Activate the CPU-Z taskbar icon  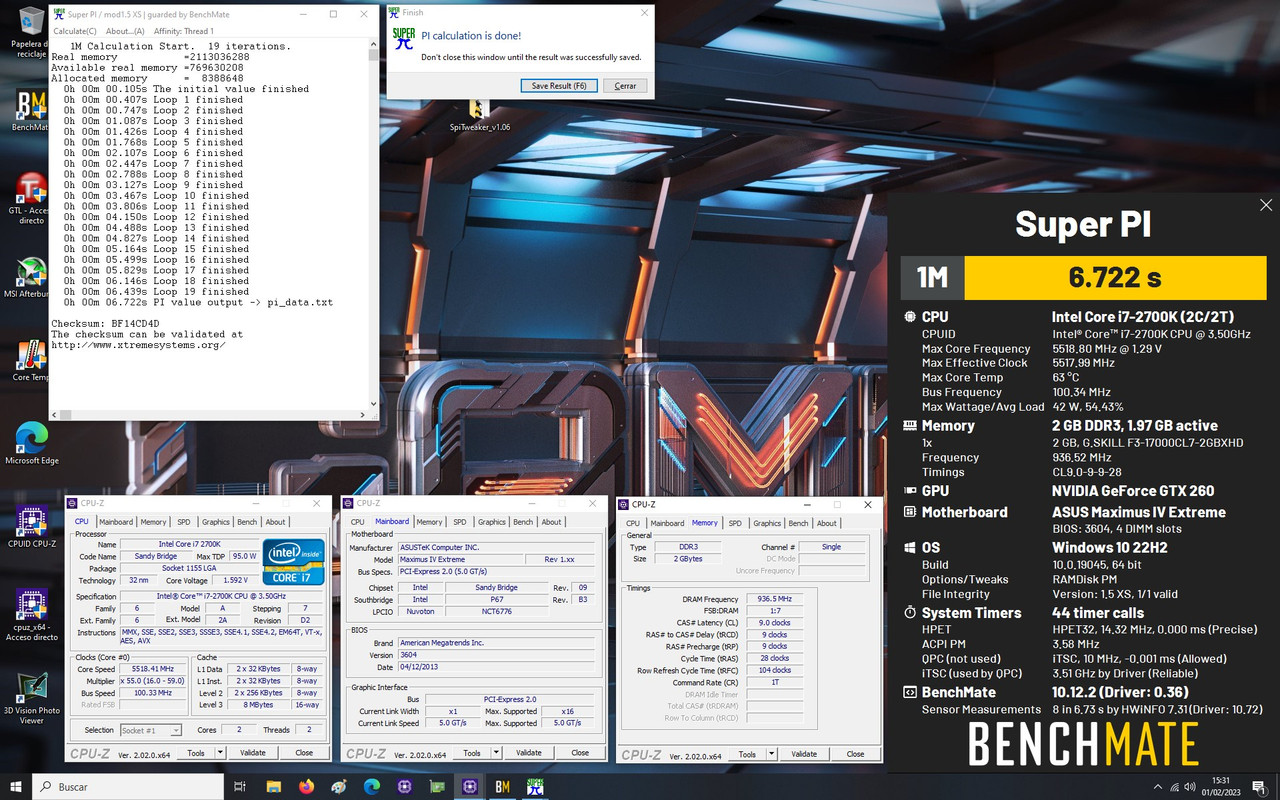coord(469,787)
